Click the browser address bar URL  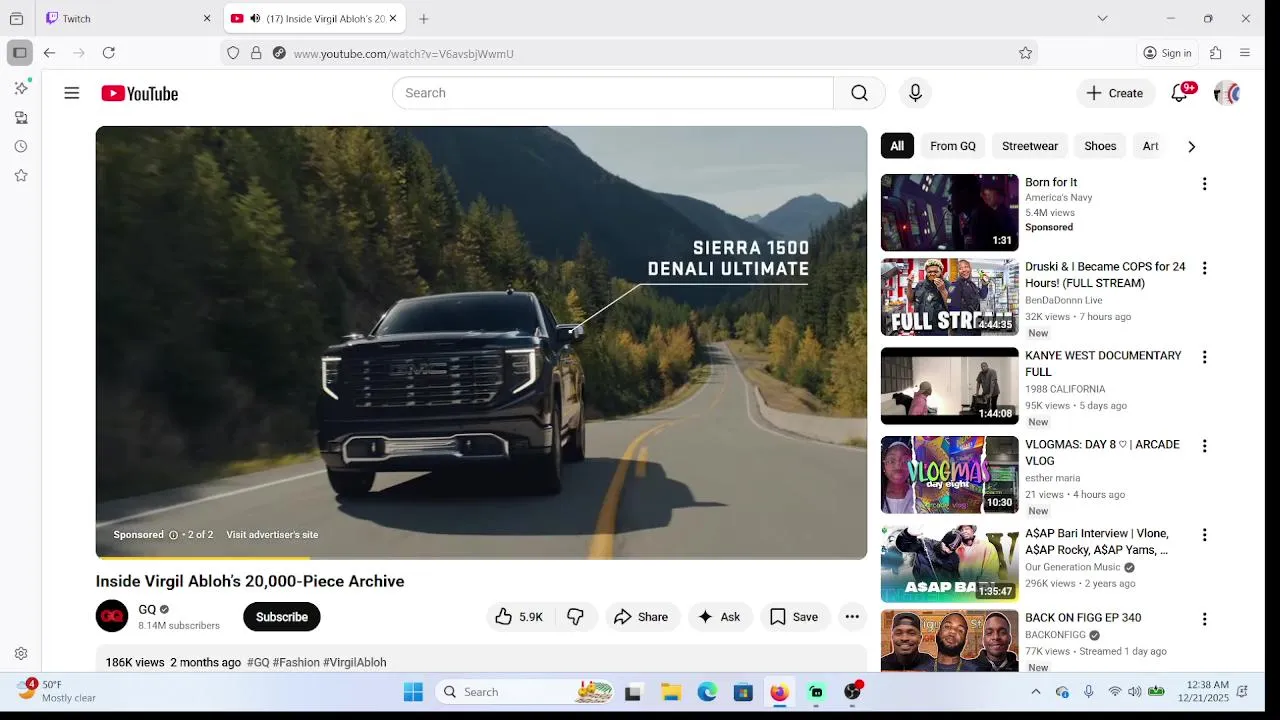pyautogui.click(x=404, y=54)
